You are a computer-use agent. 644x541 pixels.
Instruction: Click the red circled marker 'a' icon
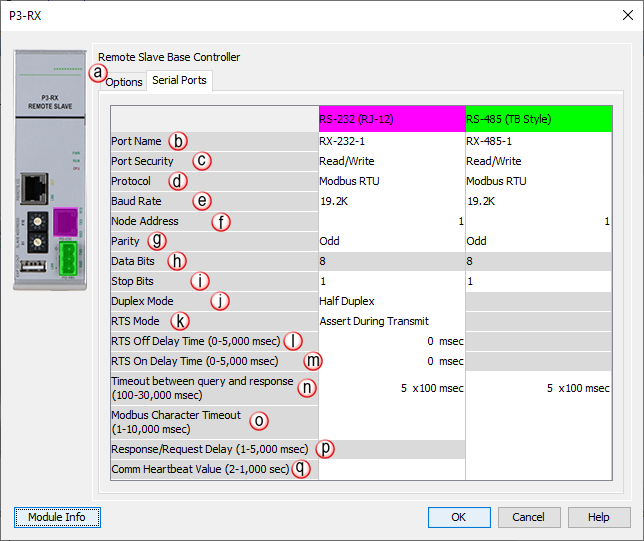(x=97, y=72)
